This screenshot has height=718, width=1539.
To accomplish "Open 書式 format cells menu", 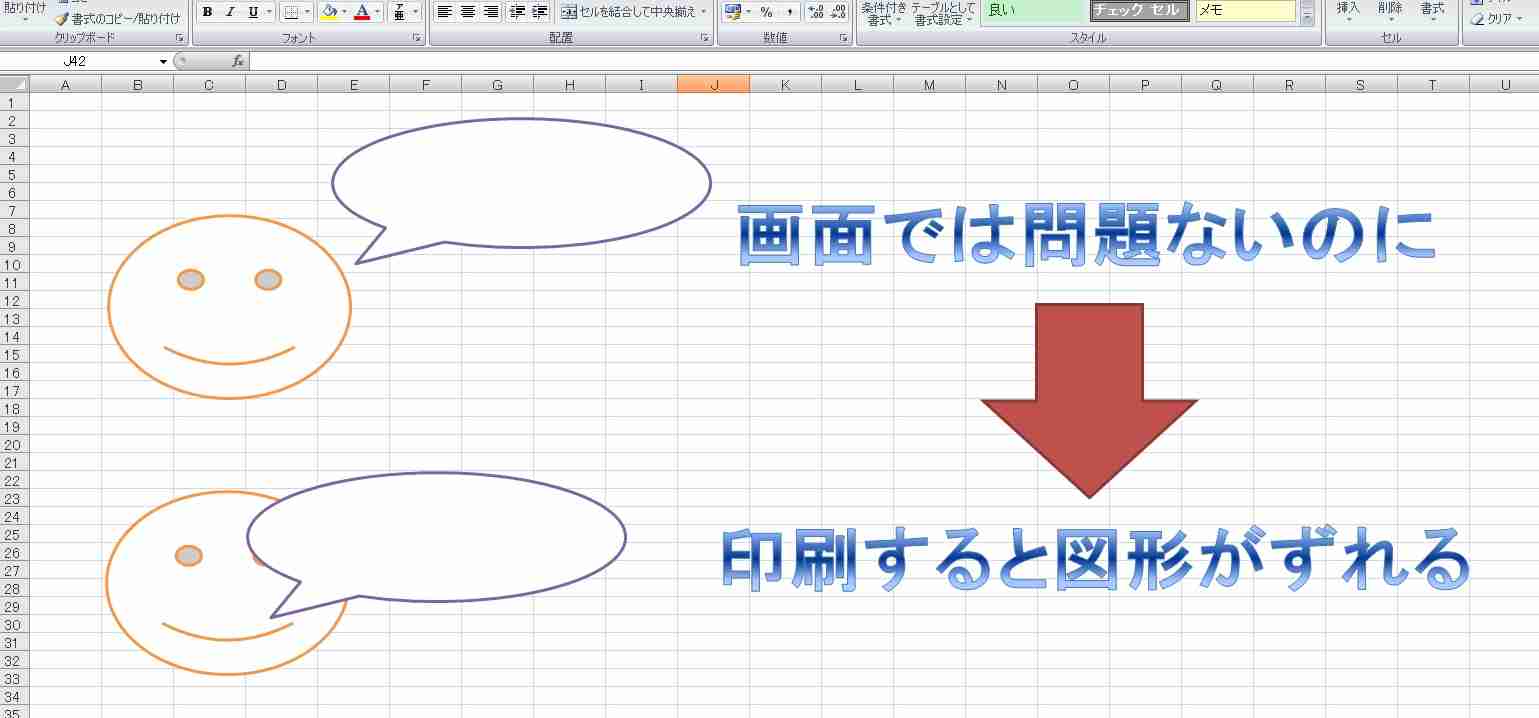I will coord(1432,11).
